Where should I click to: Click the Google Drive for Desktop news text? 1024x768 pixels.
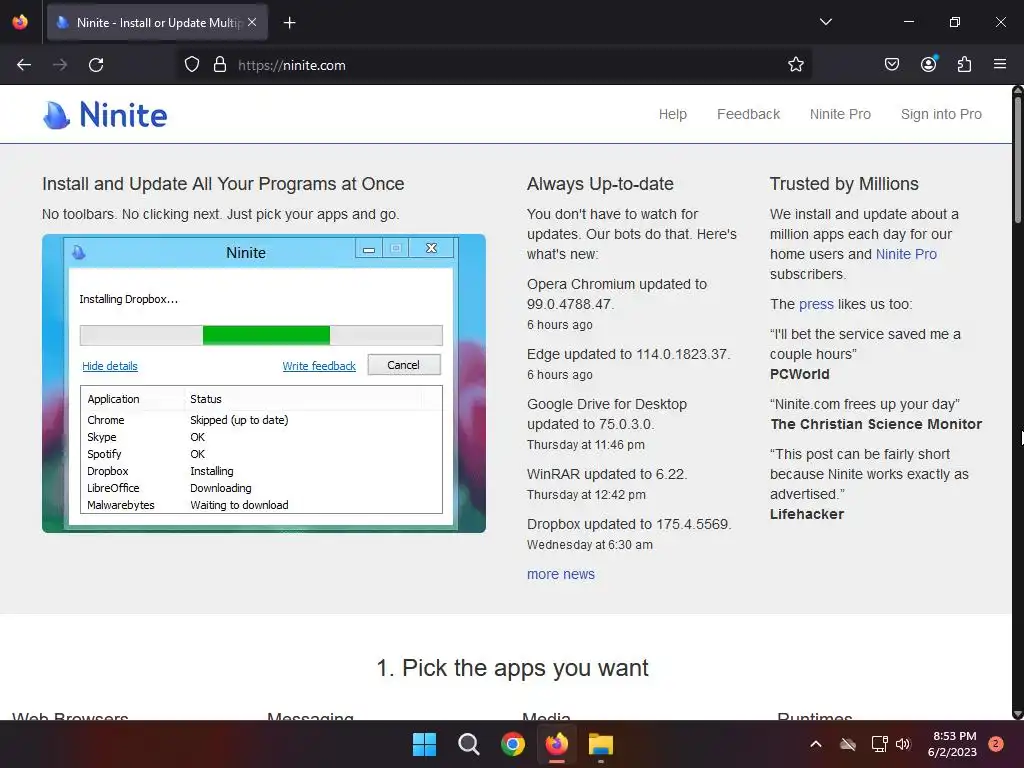607,414
